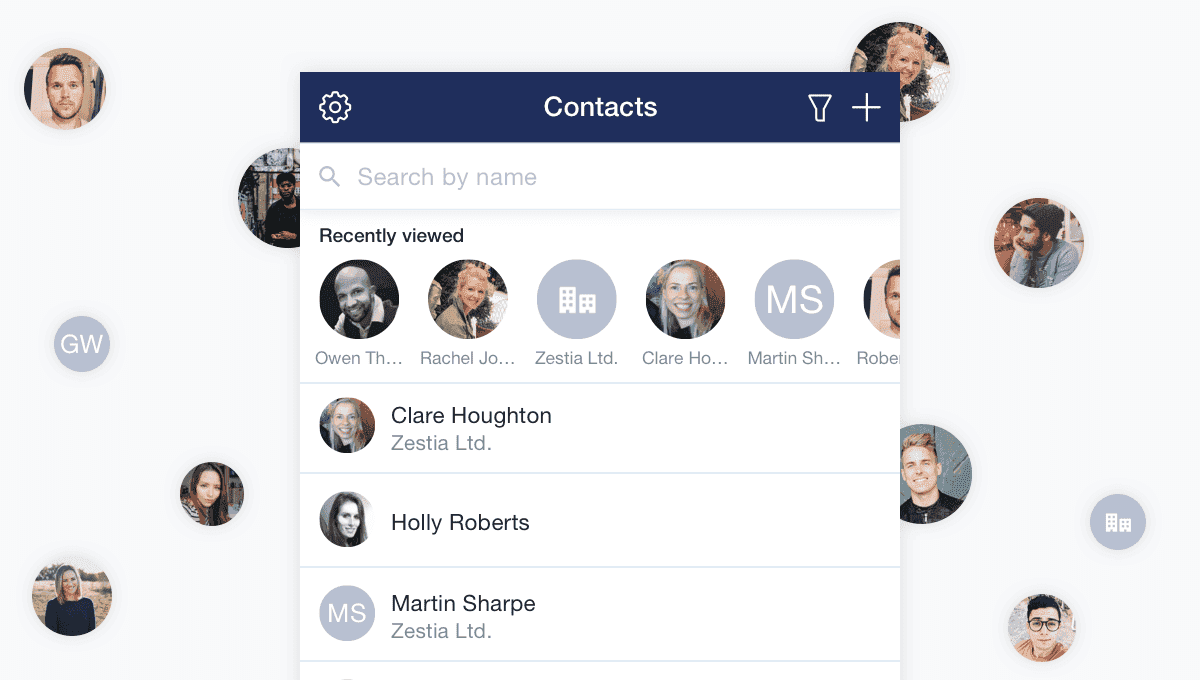Click the floating building company icon

click(x=1118, y=522)
